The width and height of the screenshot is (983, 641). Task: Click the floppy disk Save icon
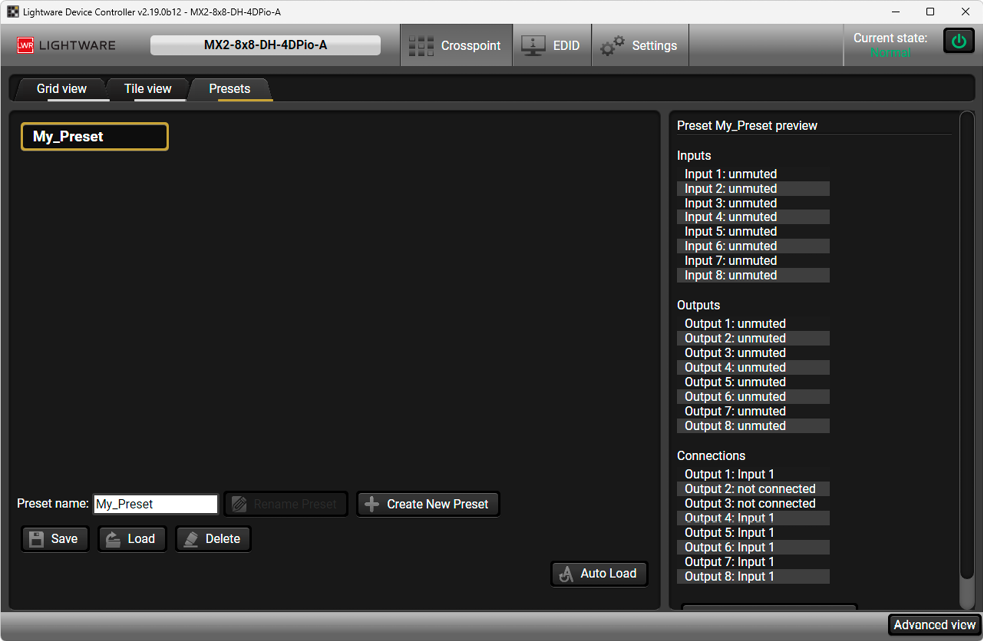[x=37, y=539]
